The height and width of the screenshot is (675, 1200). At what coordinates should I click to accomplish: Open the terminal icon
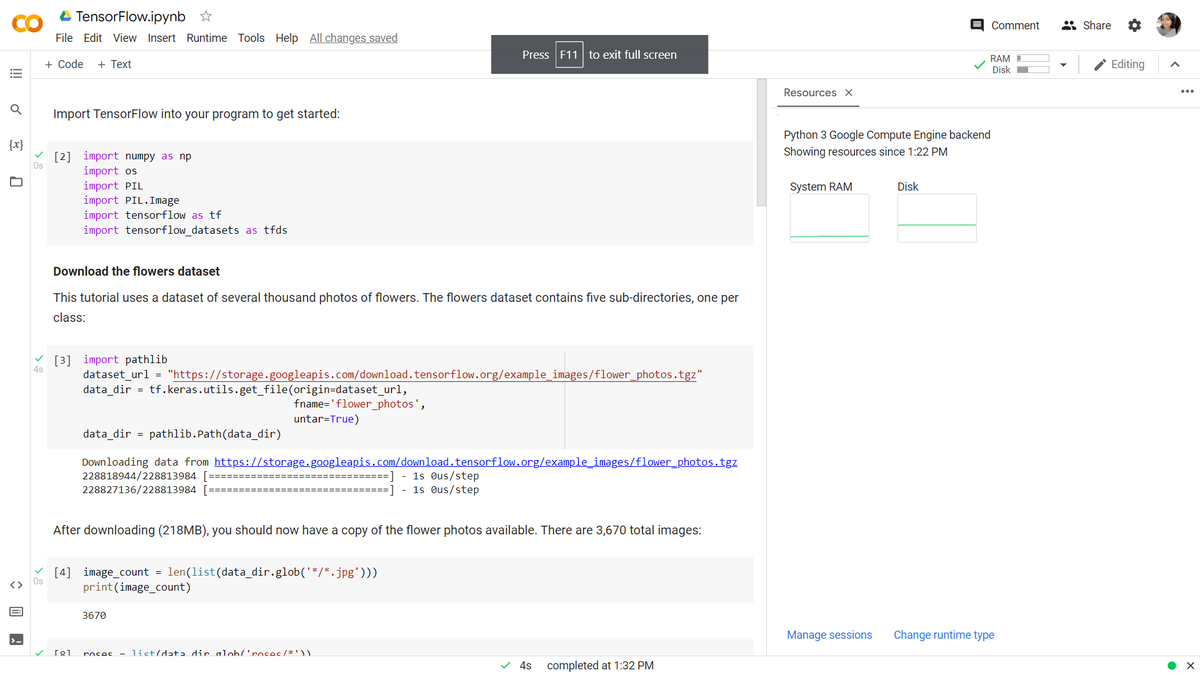tap(16, 640)
